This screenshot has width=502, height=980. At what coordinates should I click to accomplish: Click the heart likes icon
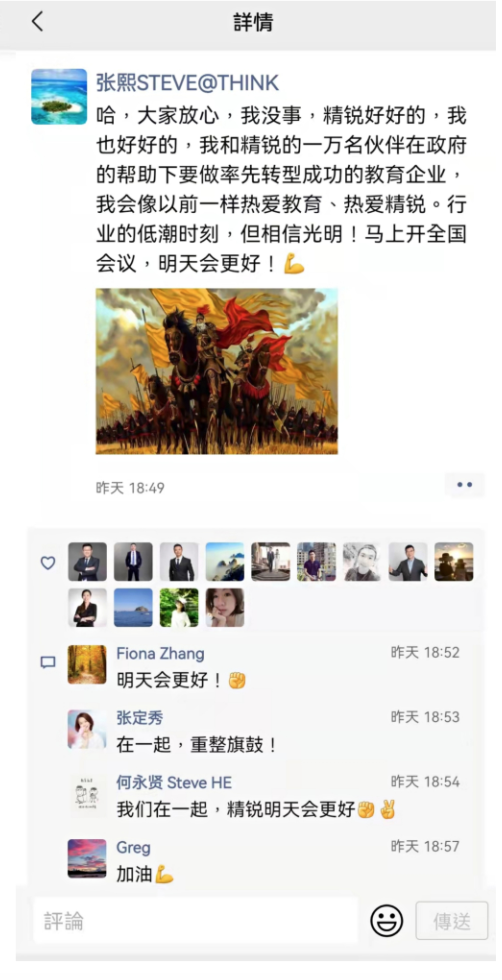click(48, 563)
